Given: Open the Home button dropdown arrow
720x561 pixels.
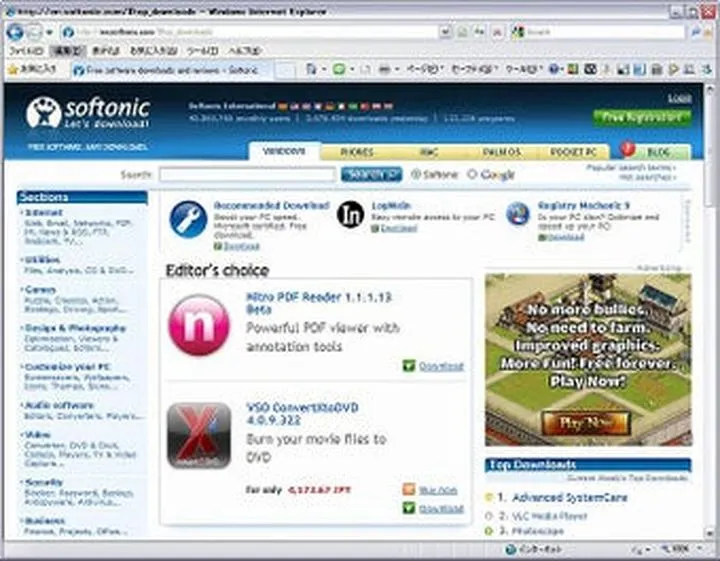Looking at the screenshot, I should tap(324, 69).
